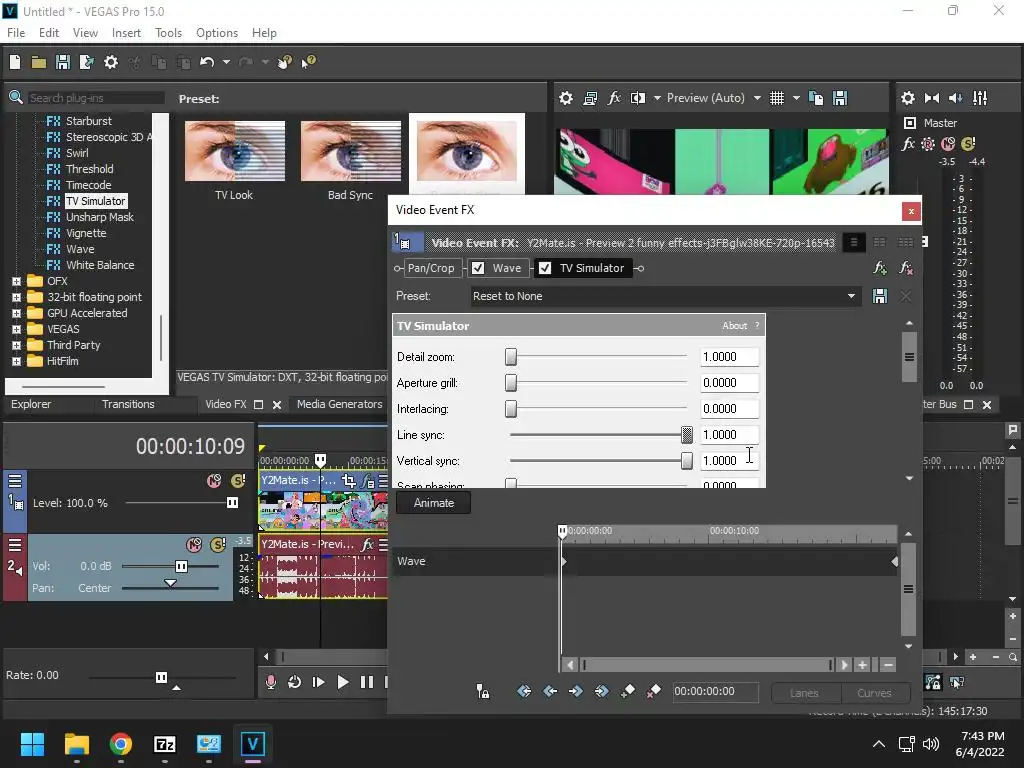Screen dimensions: 1024x768
Task: Mute audio track 2
Action: pyautogui.click(x=194, y=544)
